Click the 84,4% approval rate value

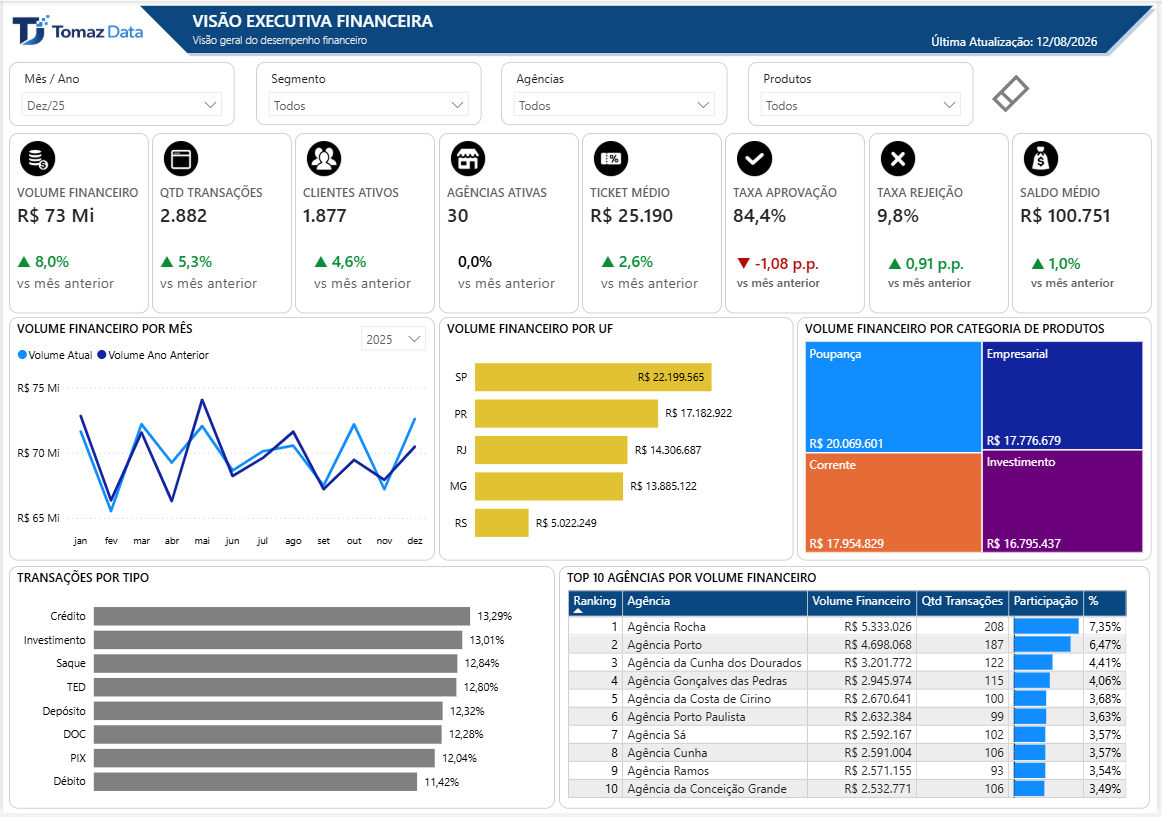click(760, 216)
